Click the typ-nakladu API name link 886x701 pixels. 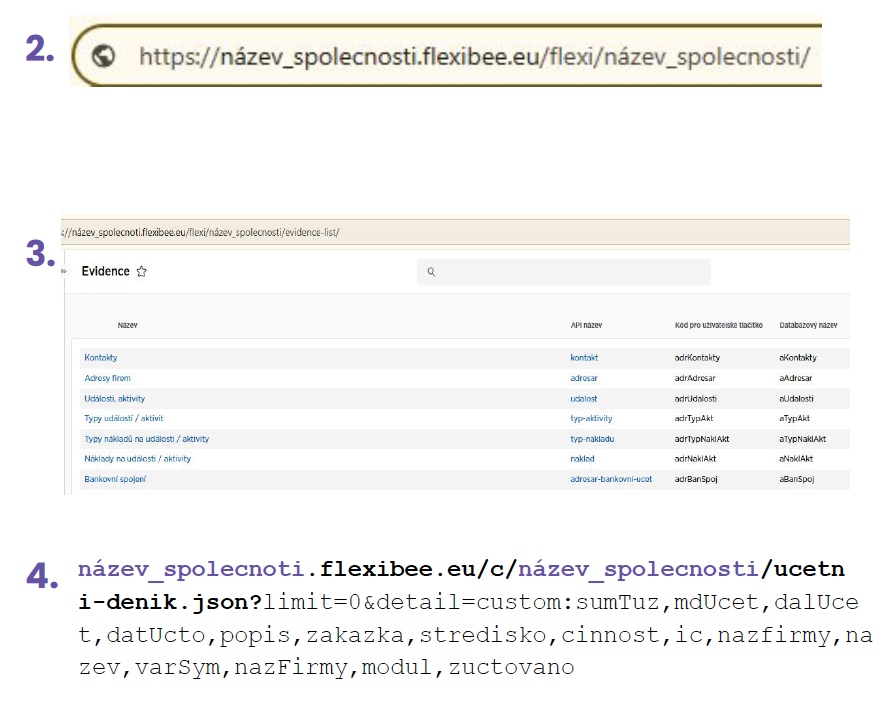click(592, 438)
